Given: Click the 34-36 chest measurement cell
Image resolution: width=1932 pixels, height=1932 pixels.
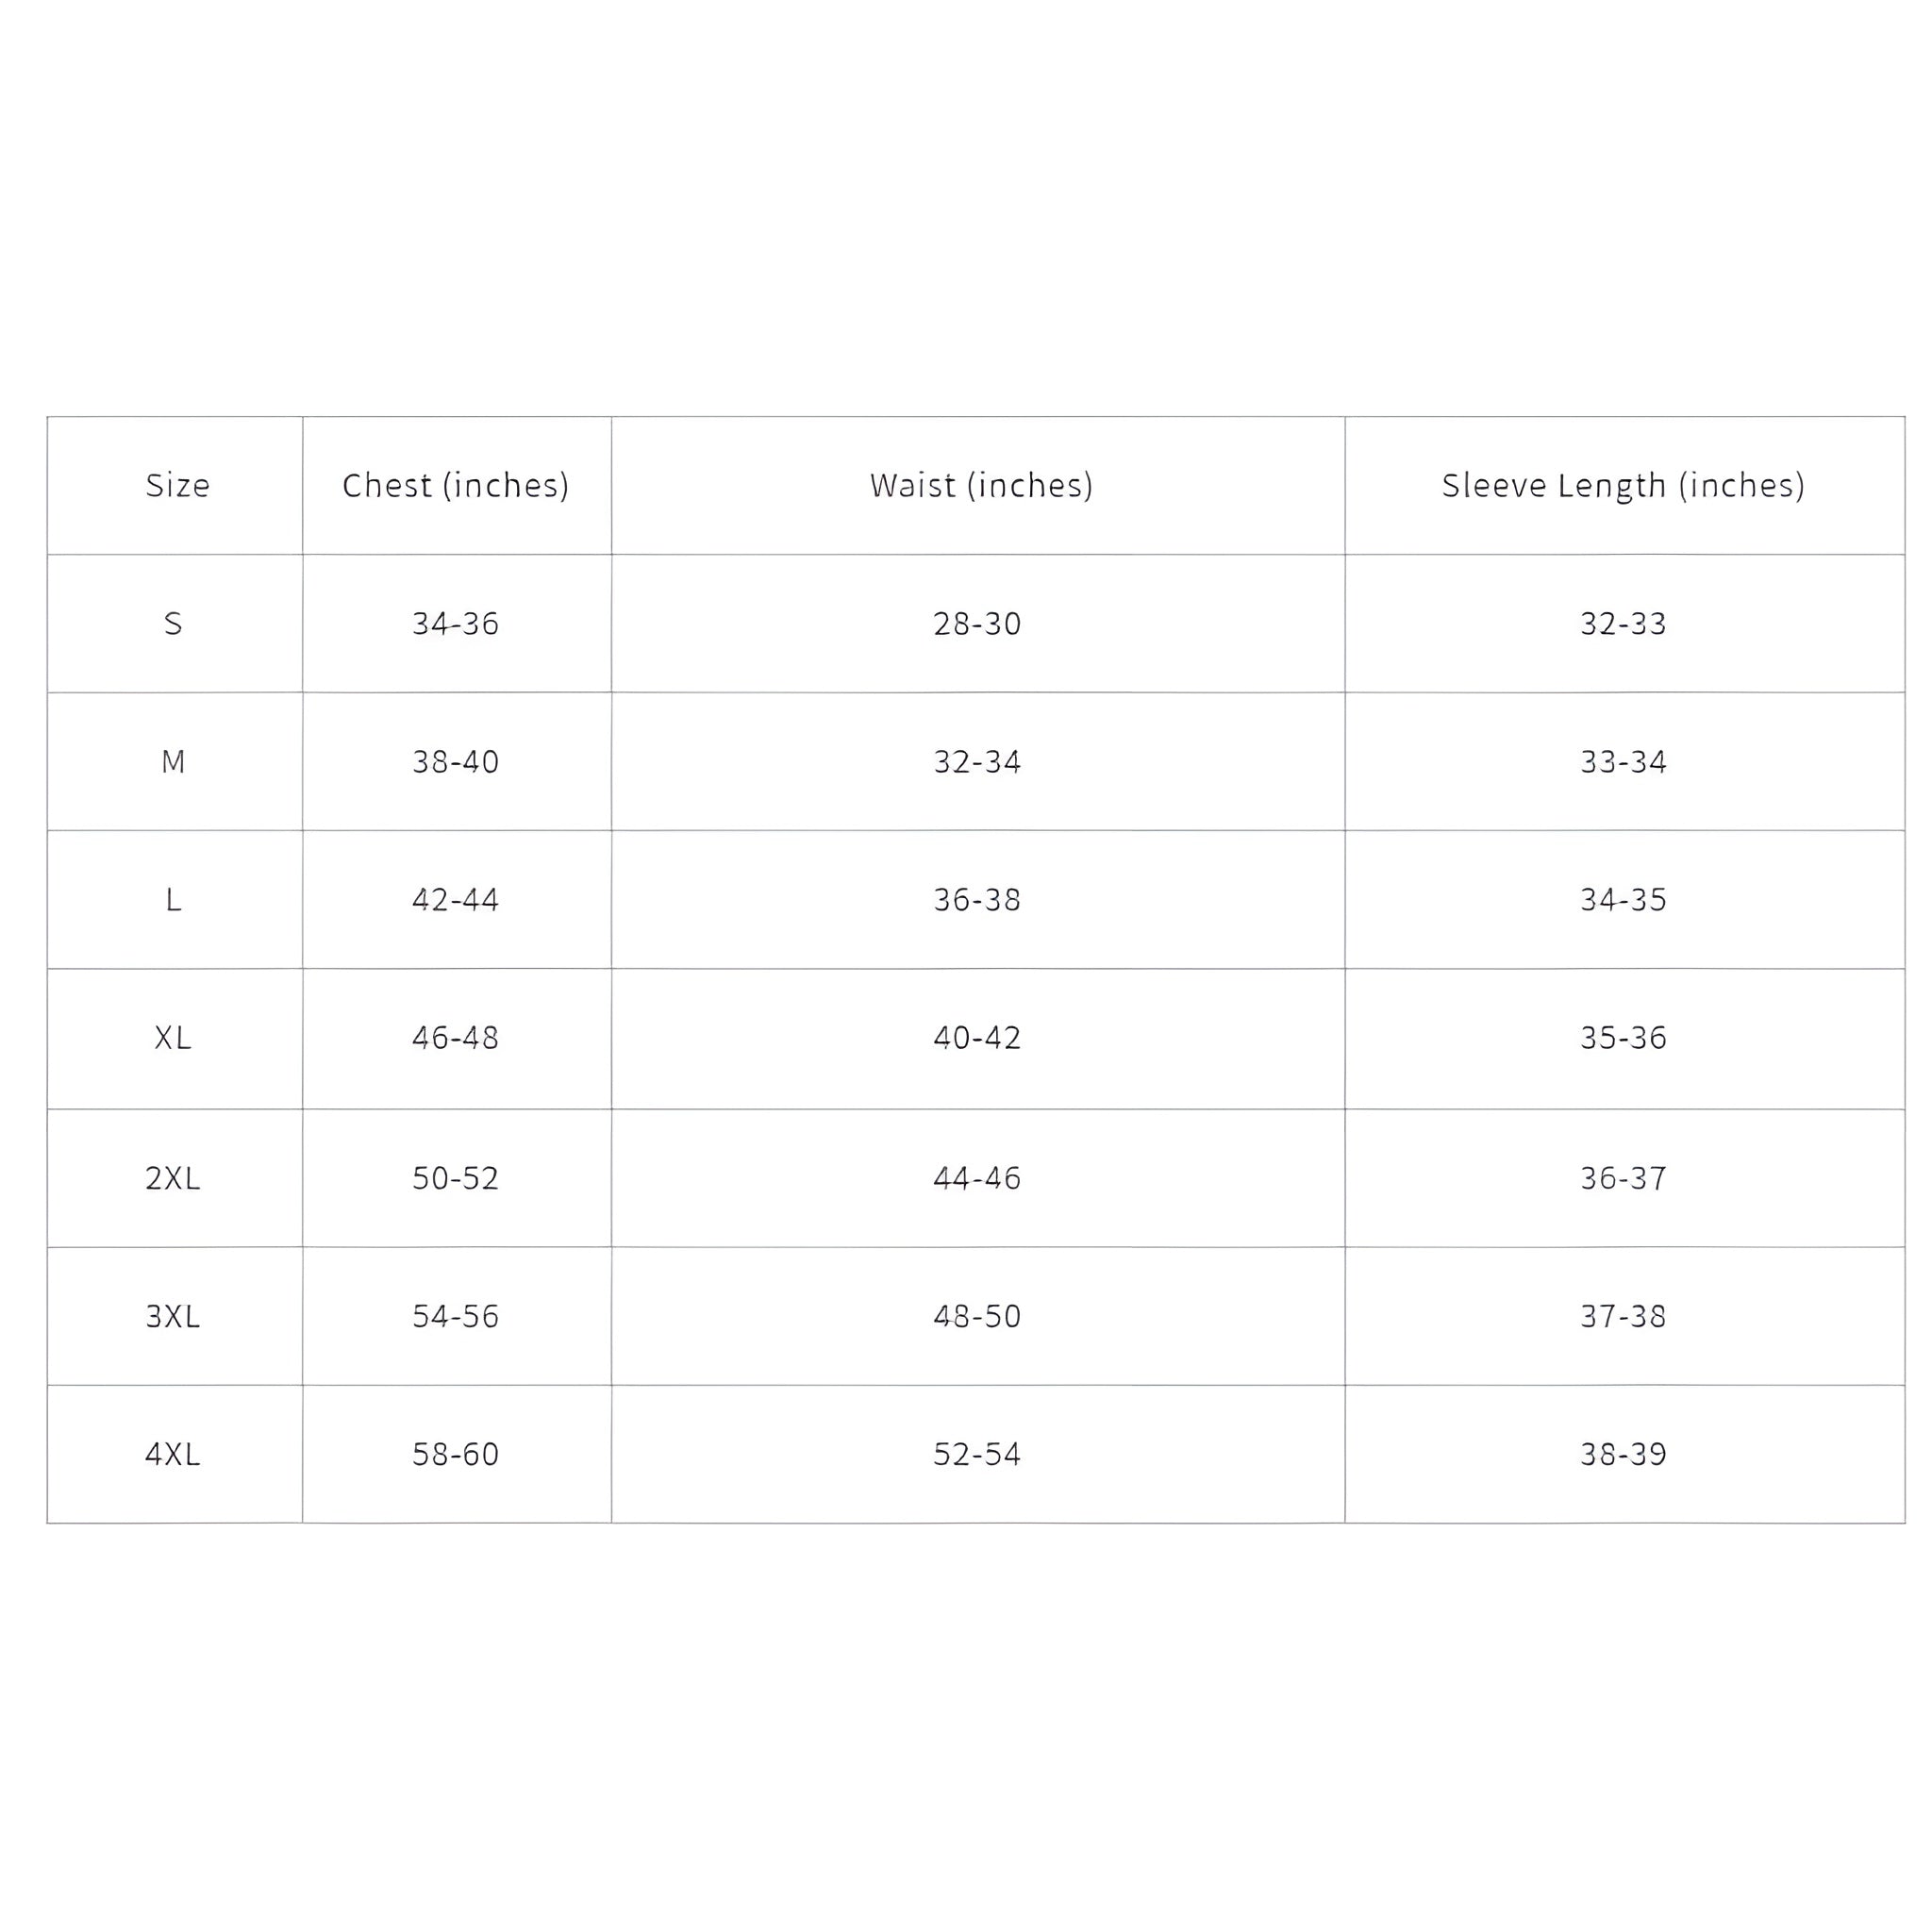Looking at the screenshot, I should coord(456,624).
